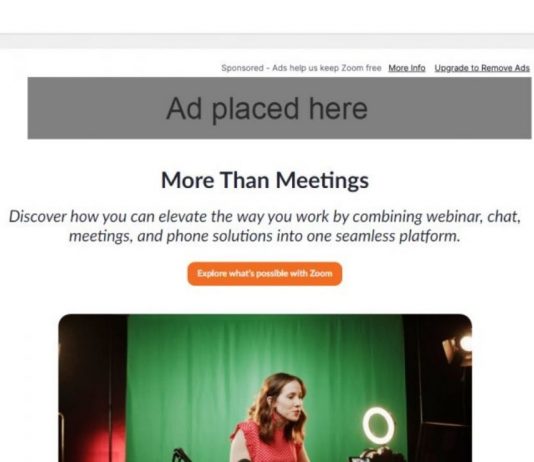The width and height of the screenshot is (534, 462).
Task: Click Upgrade to Remove Ads link
Action: [482, 68]
